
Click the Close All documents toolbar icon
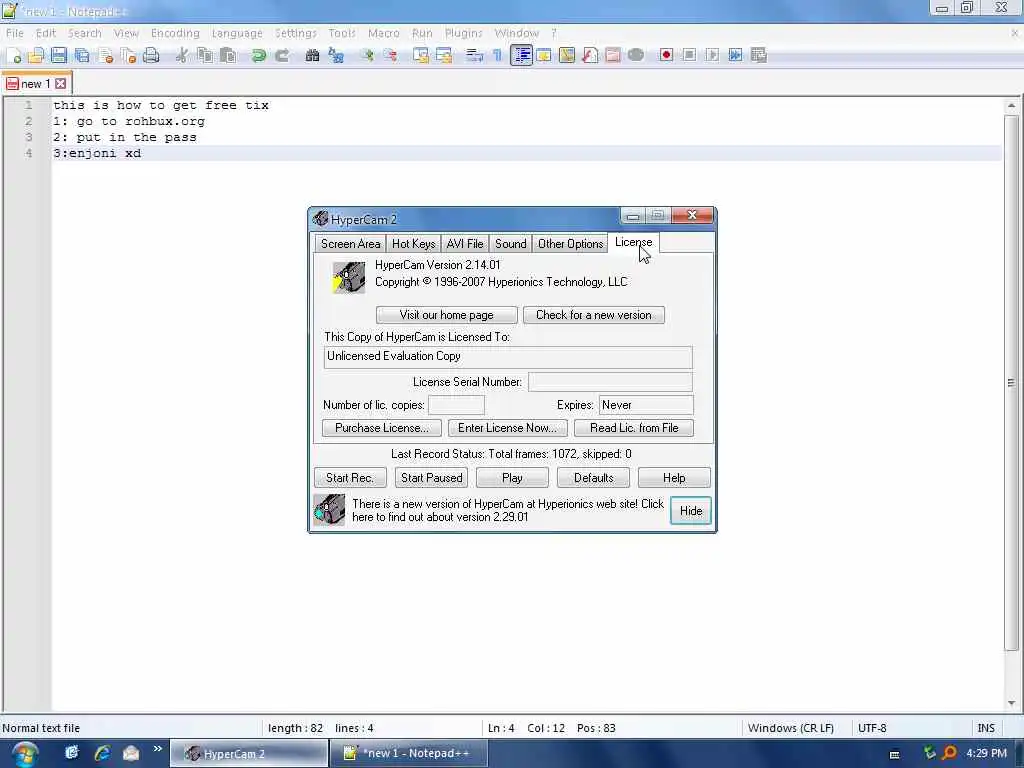click(x=129, y=56)
